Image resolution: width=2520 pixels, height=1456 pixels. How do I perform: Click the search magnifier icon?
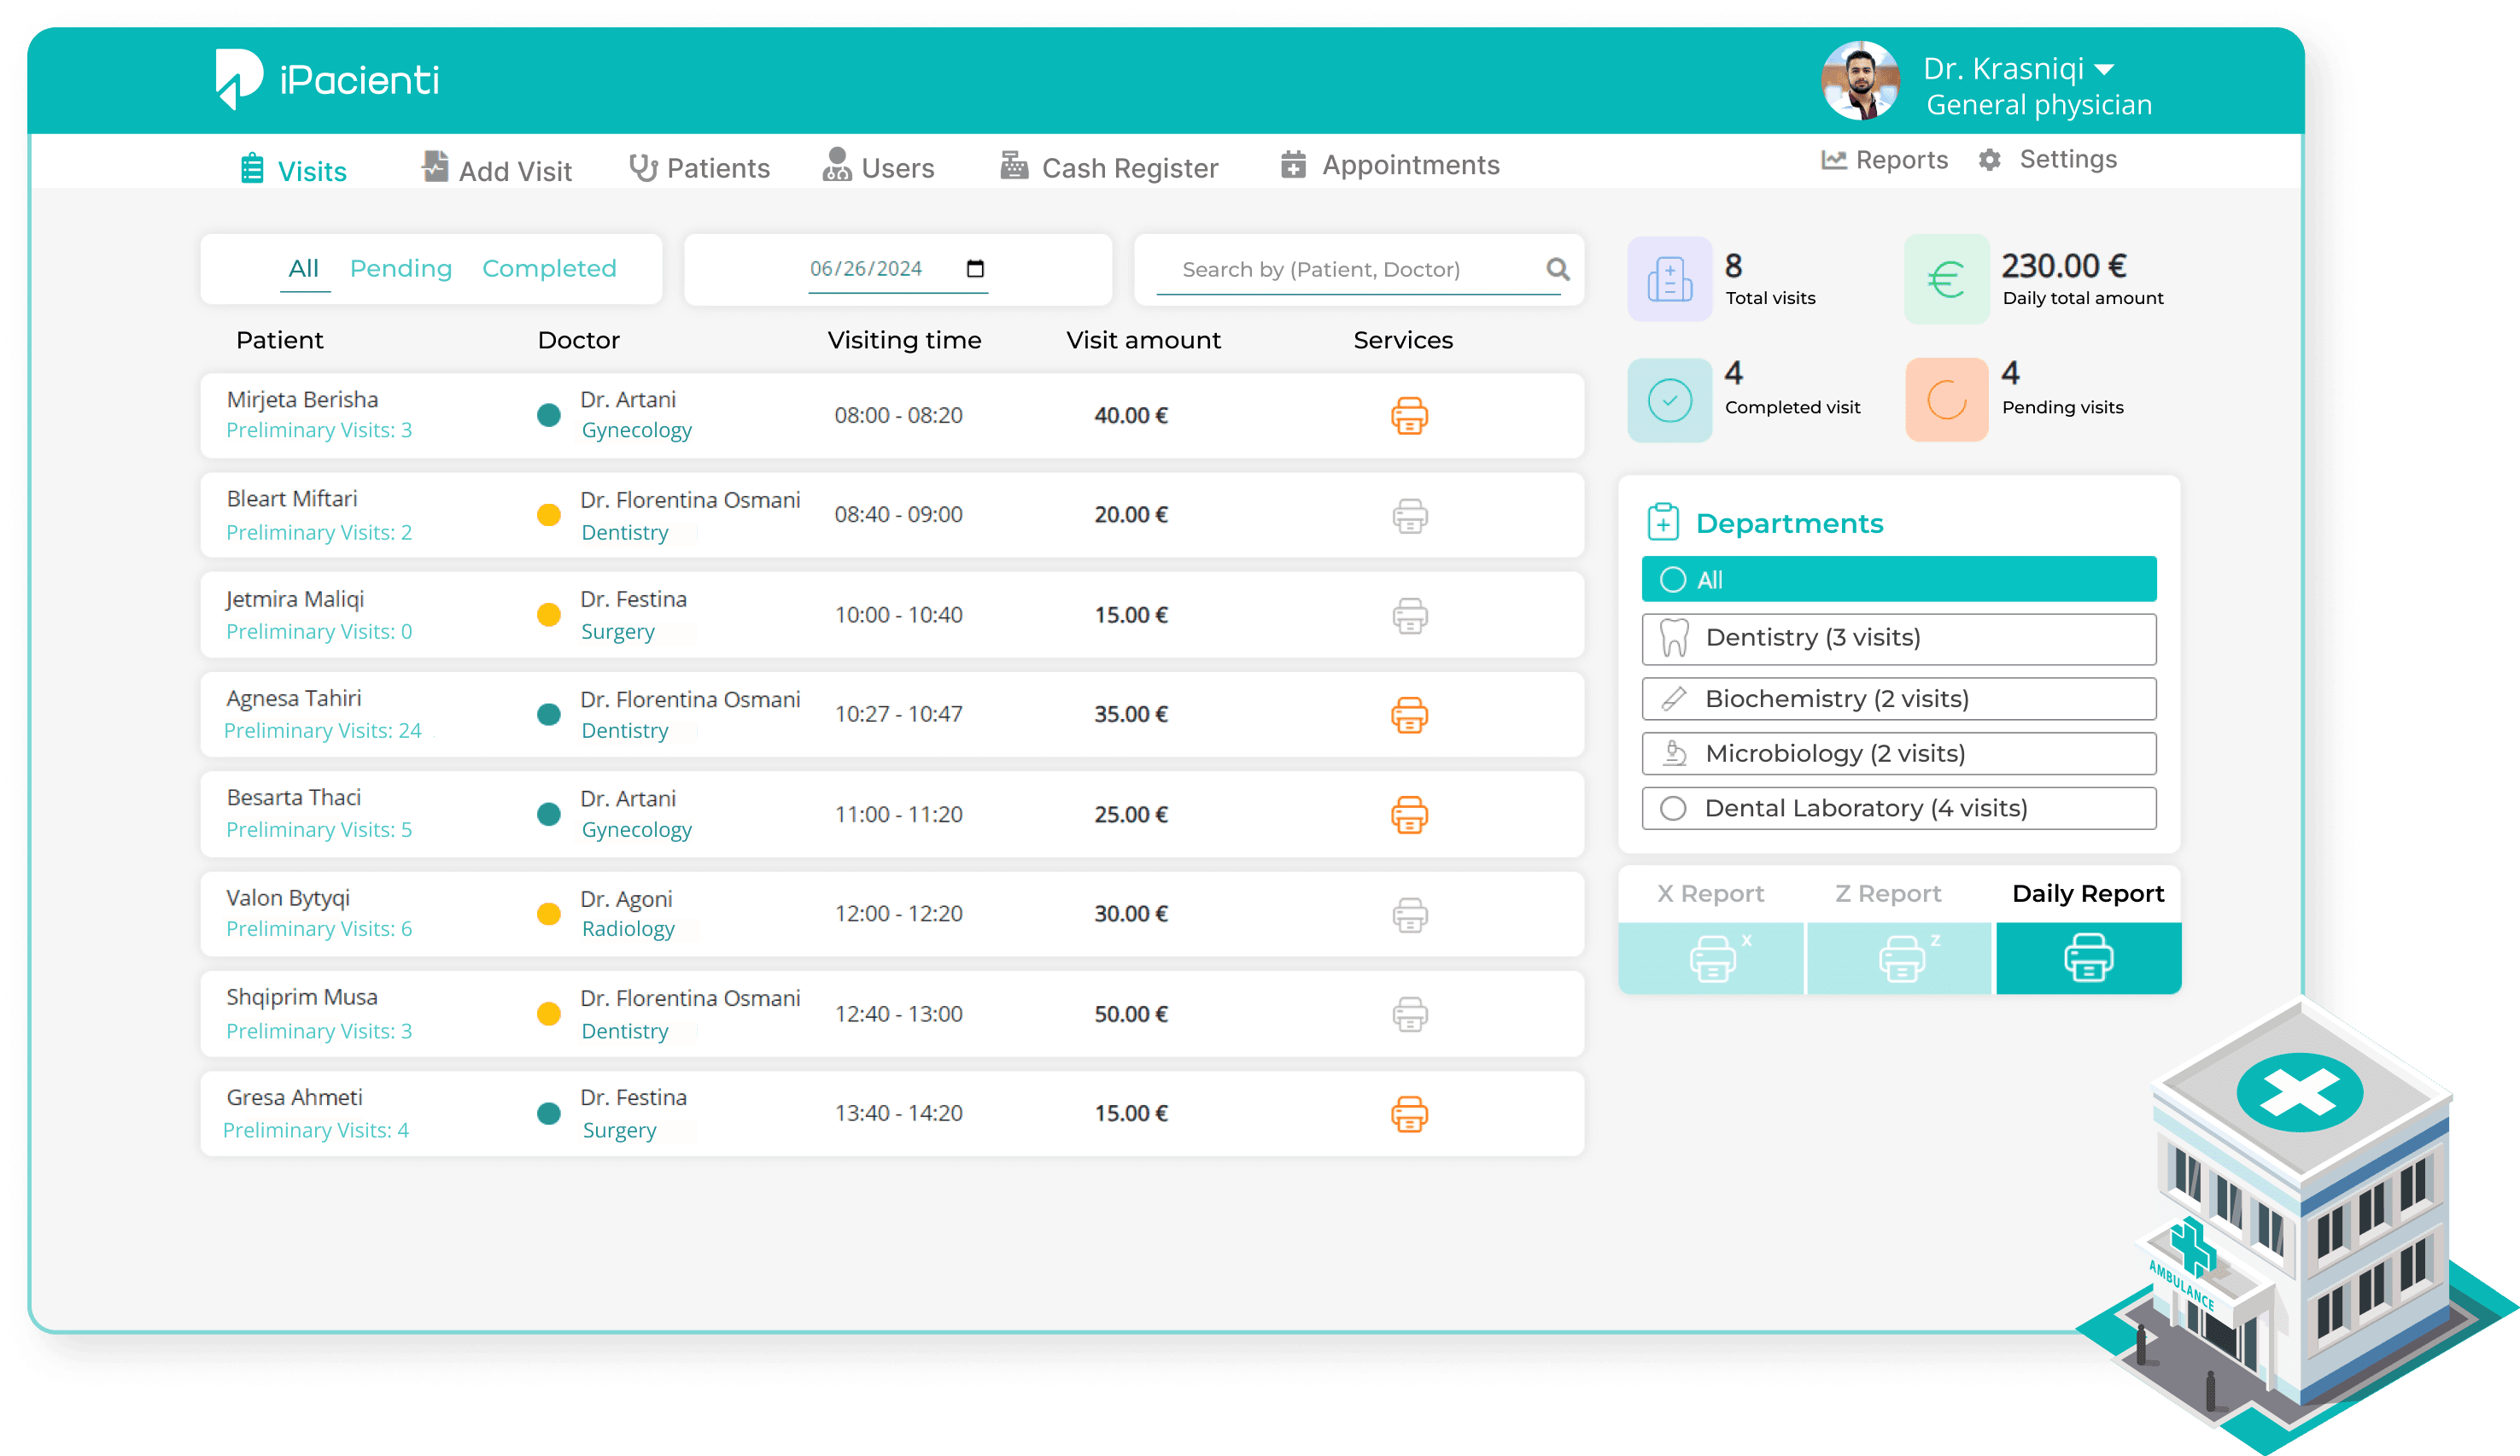1557,269
